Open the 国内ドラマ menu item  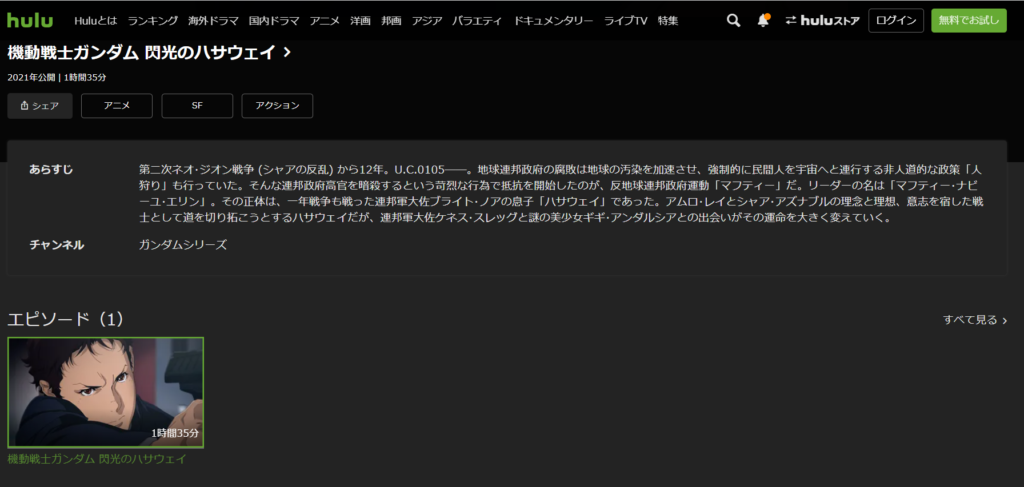(274, 21)
